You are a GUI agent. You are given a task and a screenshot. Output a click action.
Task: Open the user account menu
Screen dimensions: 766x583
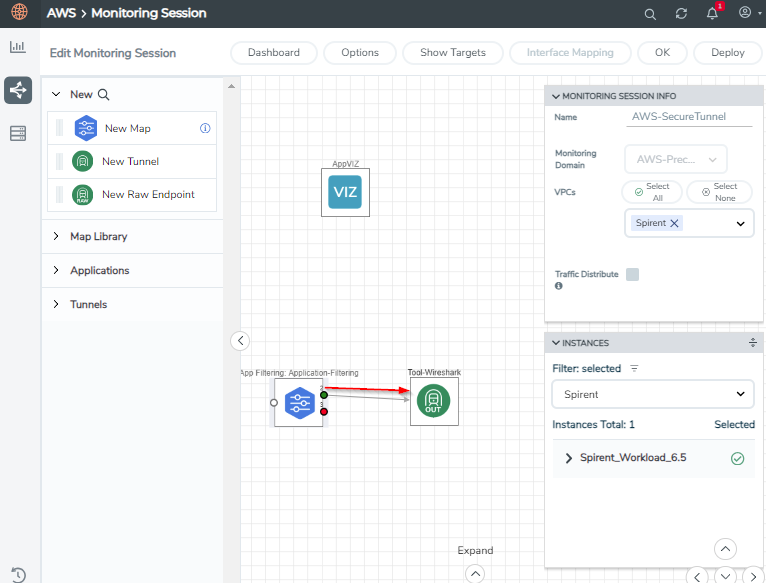point(745,12)
